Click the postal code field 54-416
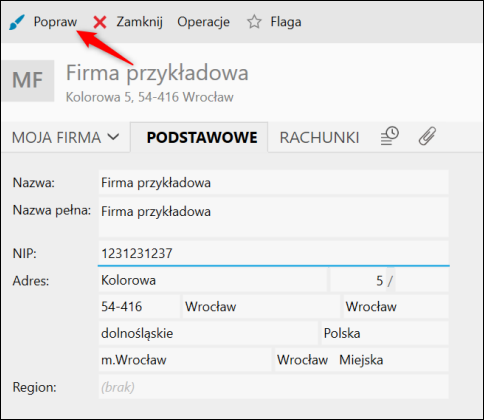 [139, 307]
